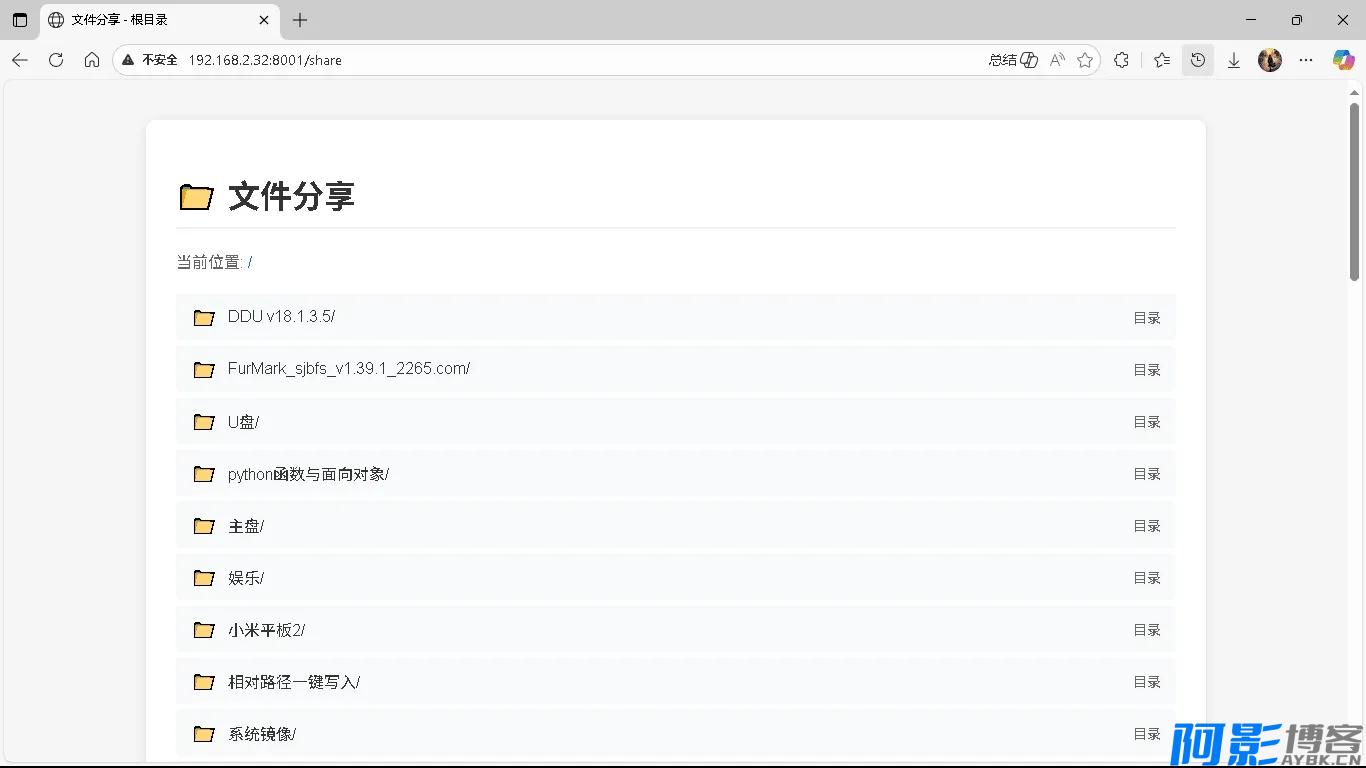Open the Copilot sidebar
This screenshot has height=768, width=1366.
point(1343,60)
